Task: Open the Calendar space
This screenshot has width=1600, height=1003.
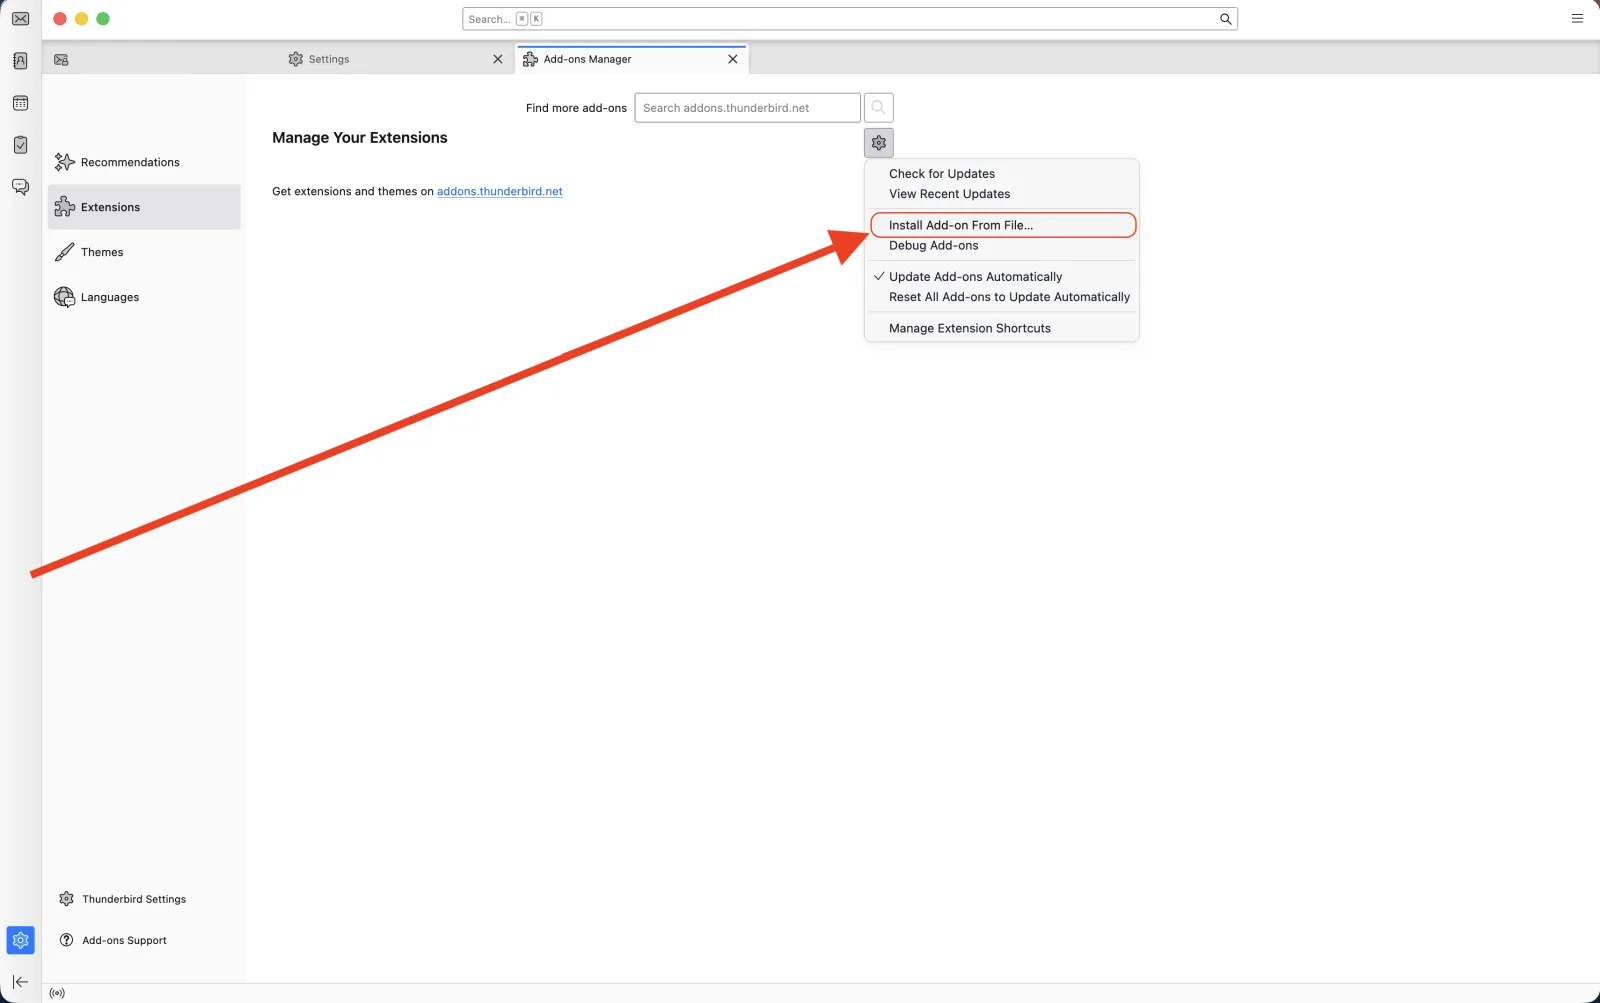Action: [x=20, y=103]
